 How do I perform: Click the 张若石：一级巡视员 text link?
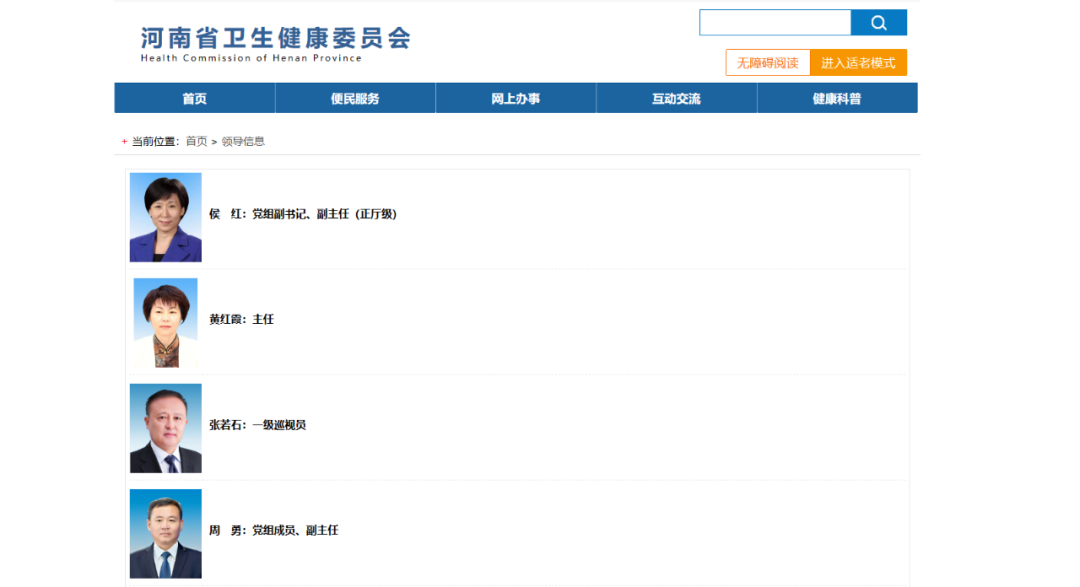tap(257, 425)
